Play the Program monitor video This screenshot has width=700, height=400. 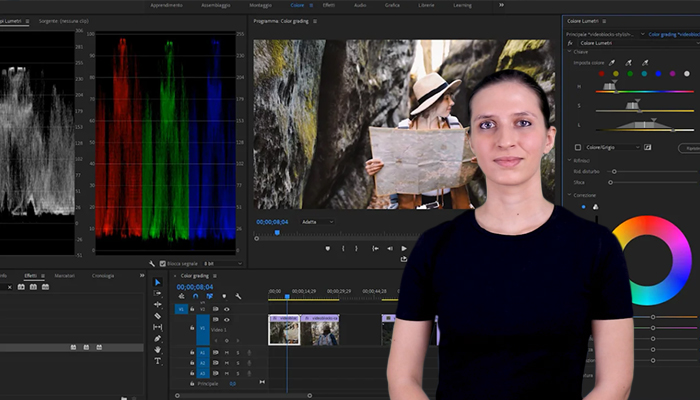404,249
